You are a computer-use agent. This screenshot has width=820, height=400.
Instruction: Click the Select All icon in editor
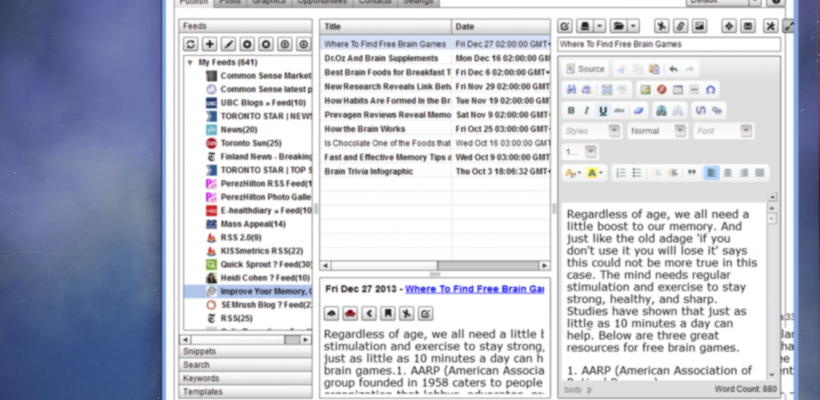pyautogui.click(x=607, y=89)
